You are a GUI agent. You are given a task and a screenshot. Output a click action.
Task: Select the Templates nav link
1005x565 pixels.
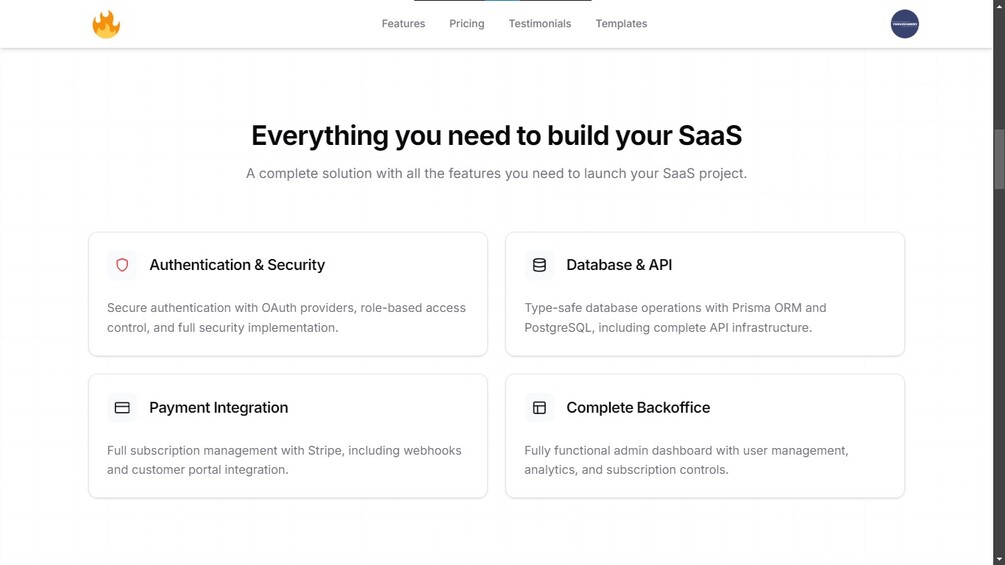621,24
